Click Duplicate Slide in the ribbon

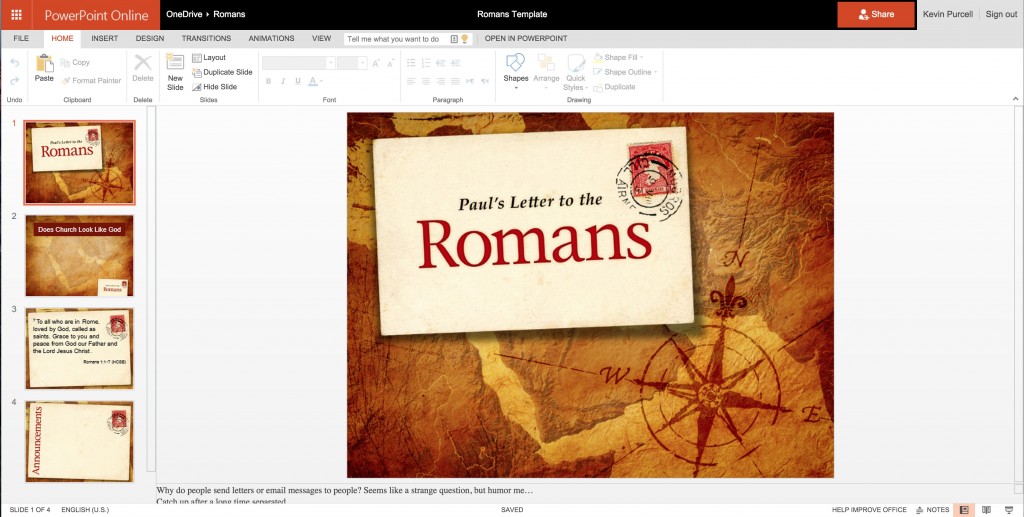[x=222, y=72]
